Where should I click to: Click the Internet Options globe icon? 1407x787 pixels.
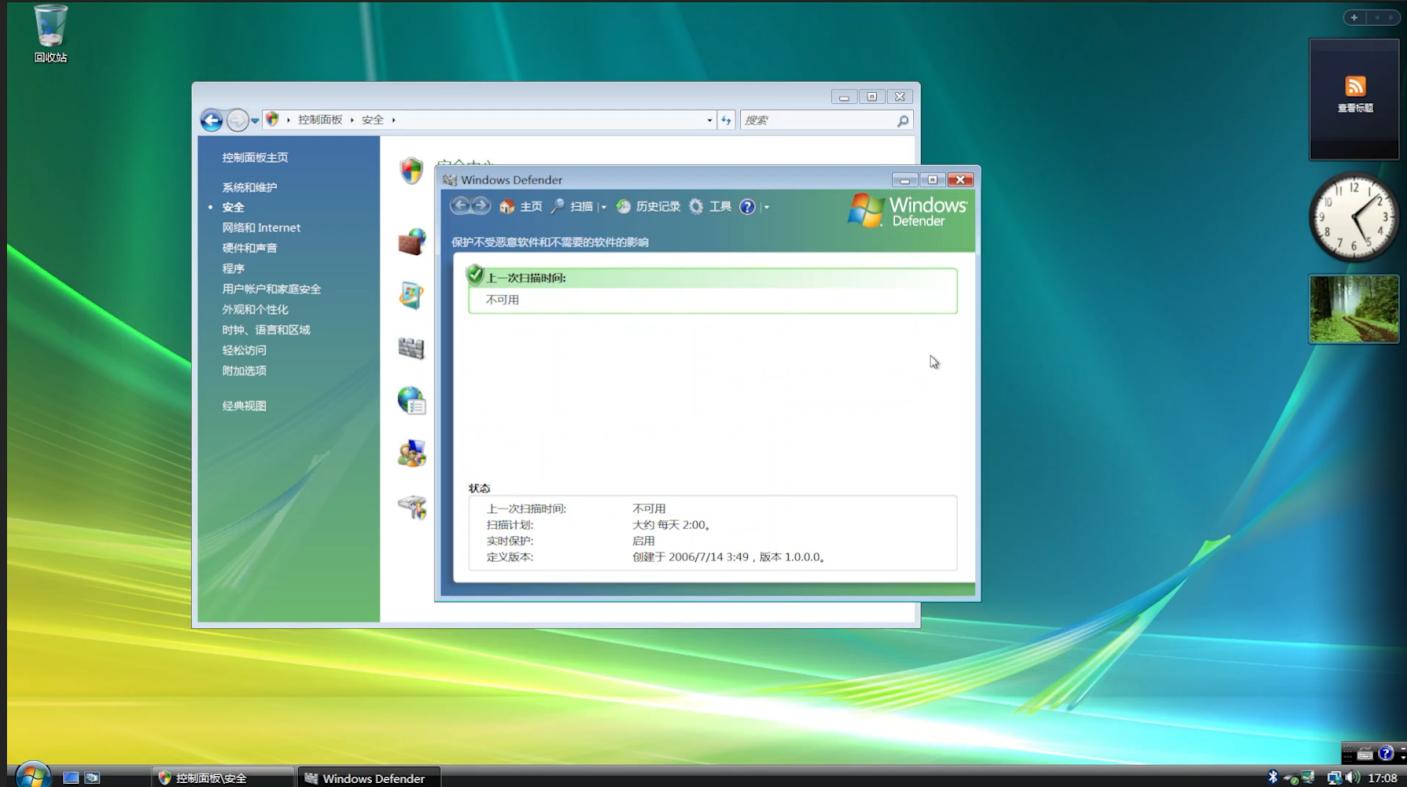pyautogui.click(x=411, y=401)
